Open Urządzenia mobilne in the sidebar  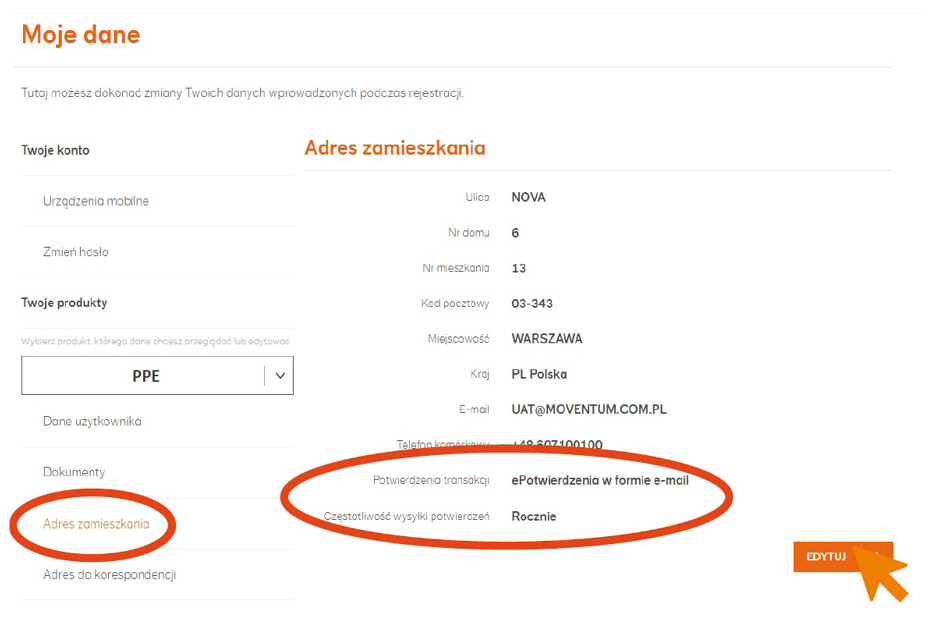[x=96, y=201]
